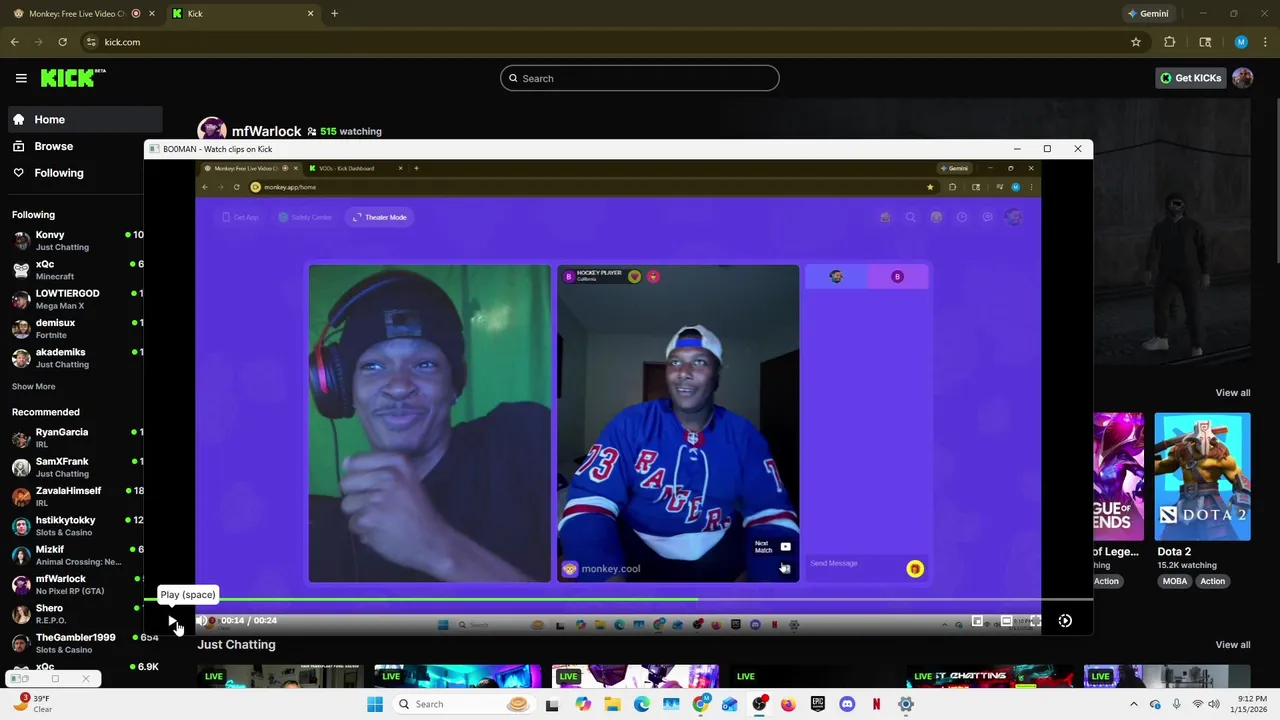Click the Just Chatting section heading

coord(236,645)
